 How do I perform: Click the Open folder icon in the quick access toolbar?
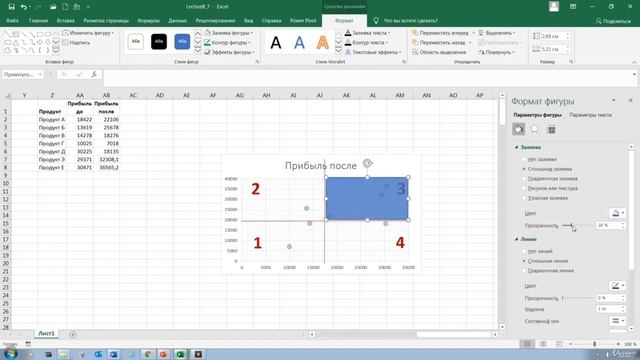(53, 7)
